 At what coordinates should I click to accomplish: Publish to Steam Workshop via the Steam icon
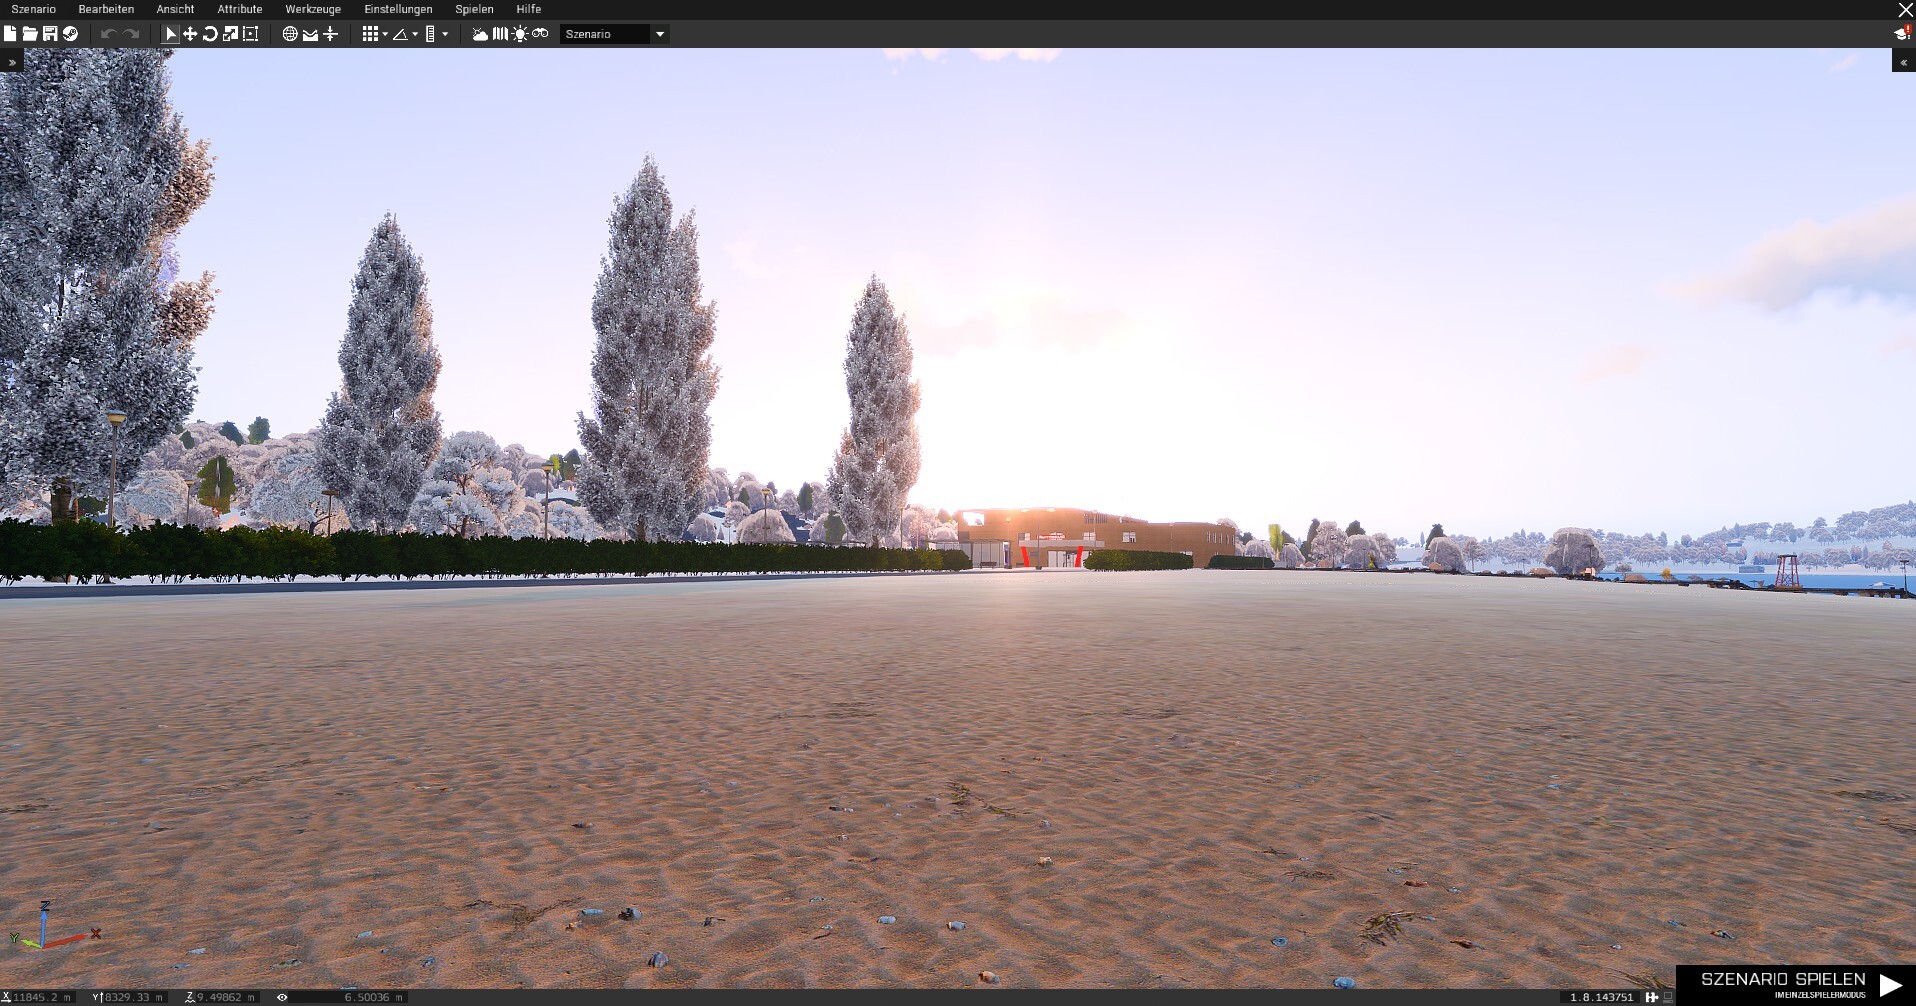(x=70, y=34)
